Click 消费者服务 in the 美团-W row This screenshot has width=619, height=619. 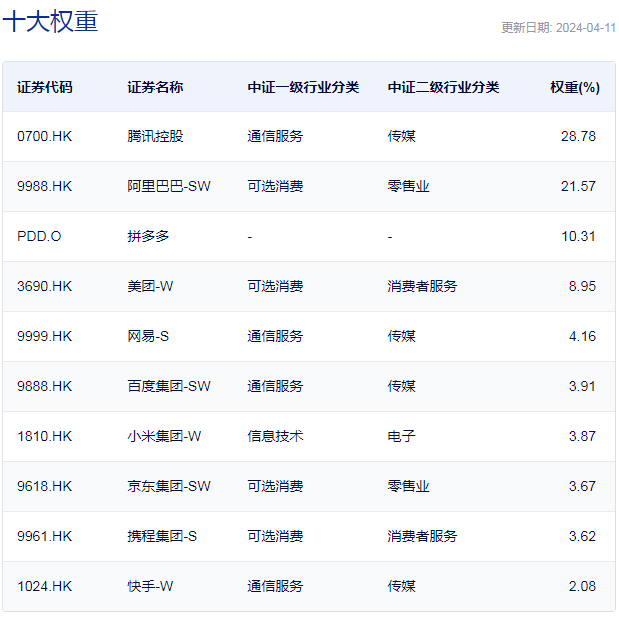coord(422,286)
